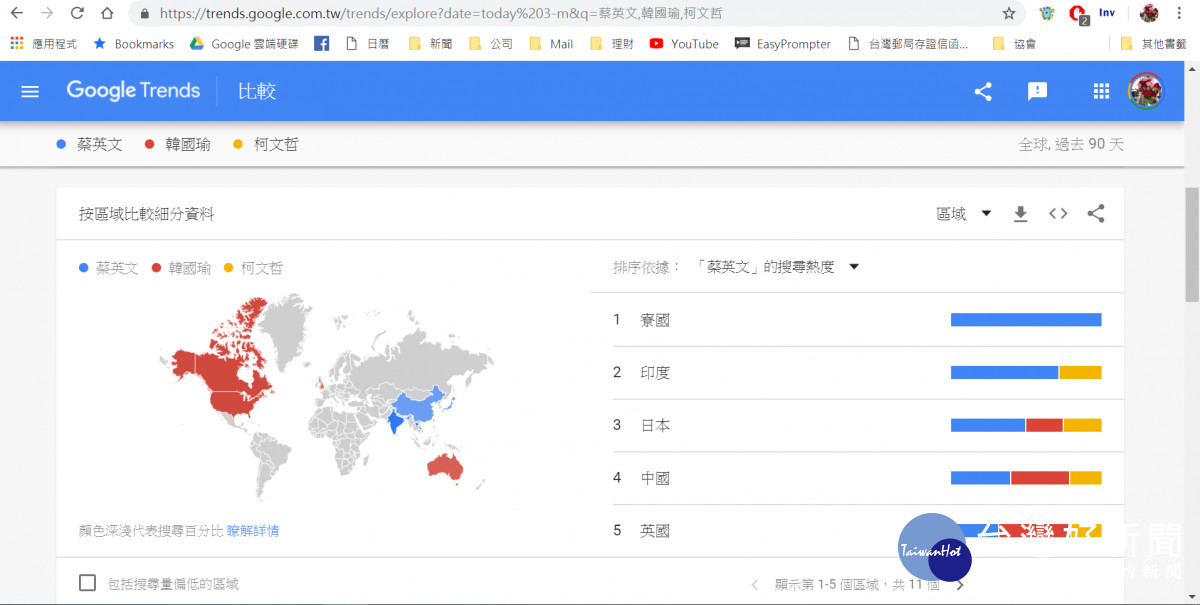Image resolution: width=1200 pixels, height=605 pixels.
Task: Open the Mail bookmark folder
Action: coord(551,44)
